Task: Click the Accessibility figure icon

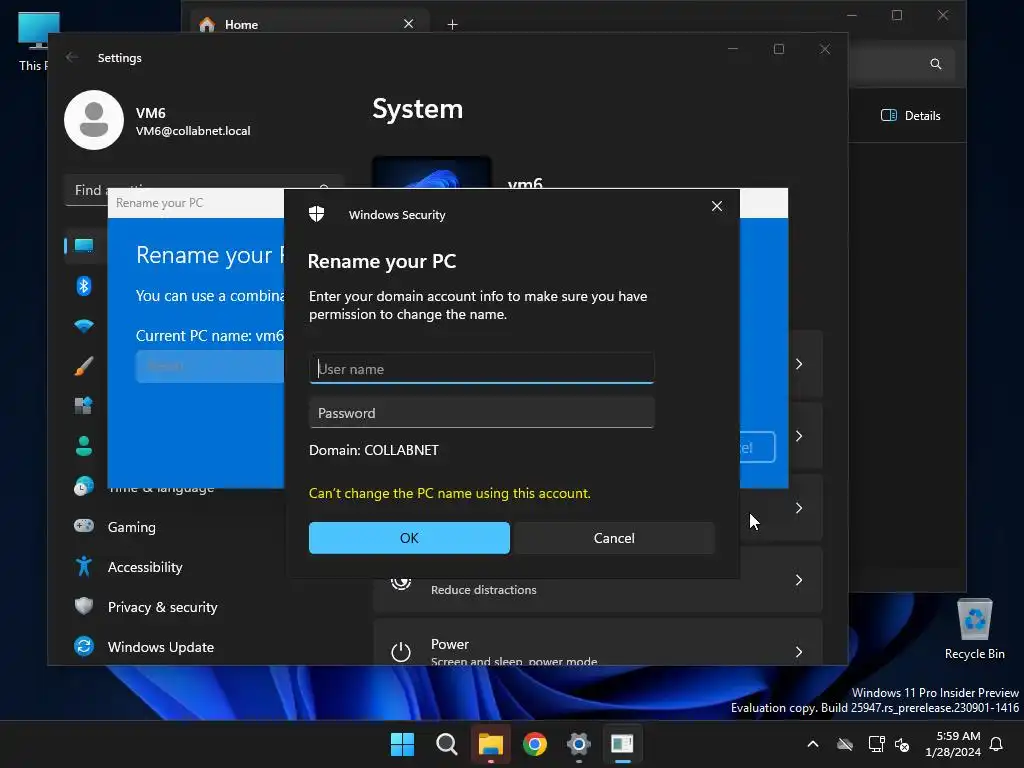Action: point(84,566)
